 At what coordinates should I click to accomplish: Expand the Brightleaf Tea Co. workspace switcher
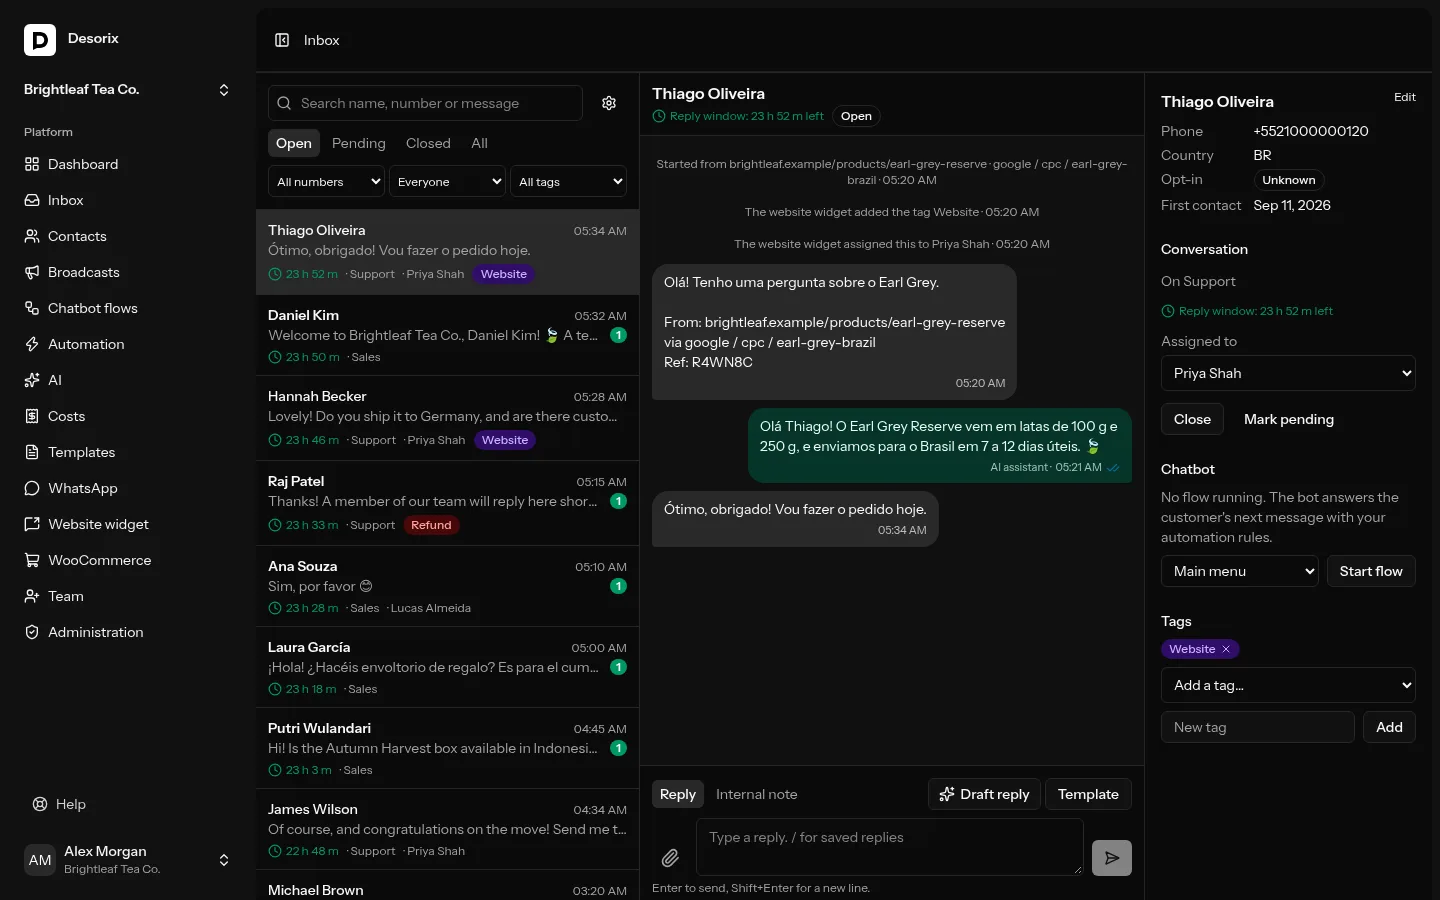point(128,89)
